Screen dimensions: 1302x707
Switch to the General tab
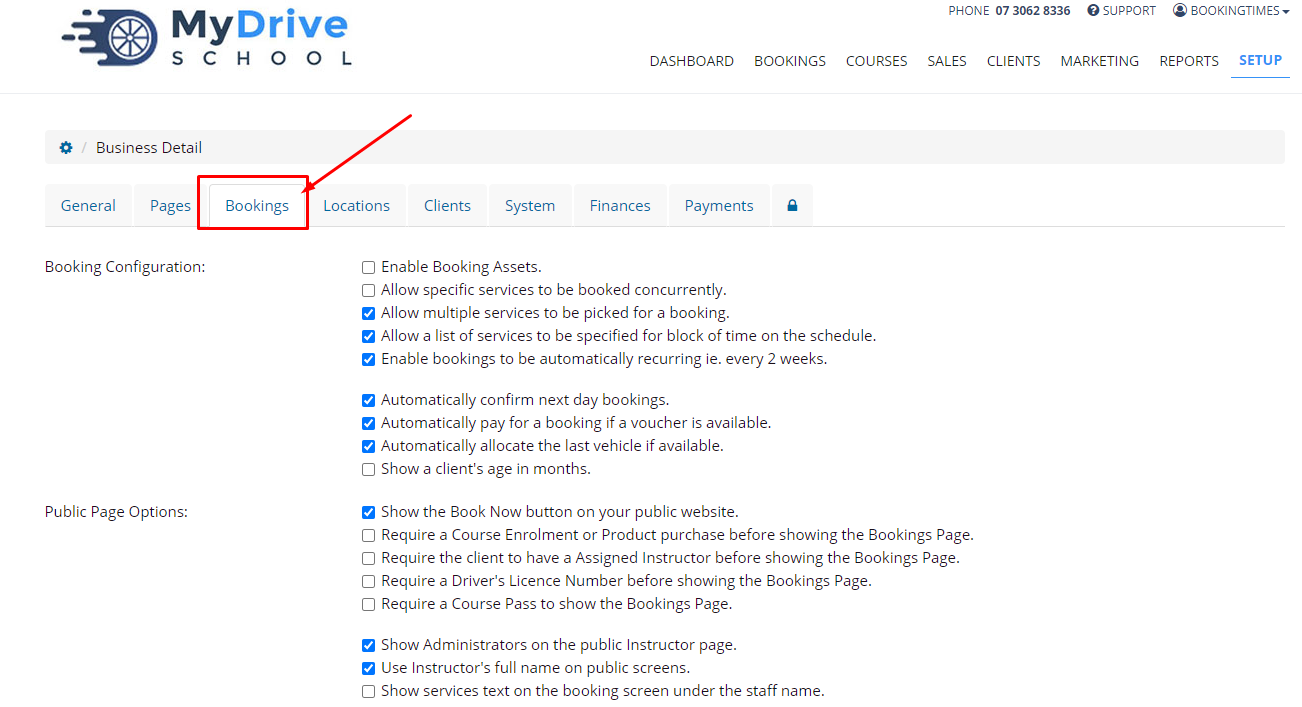click(x=88, y=205)
